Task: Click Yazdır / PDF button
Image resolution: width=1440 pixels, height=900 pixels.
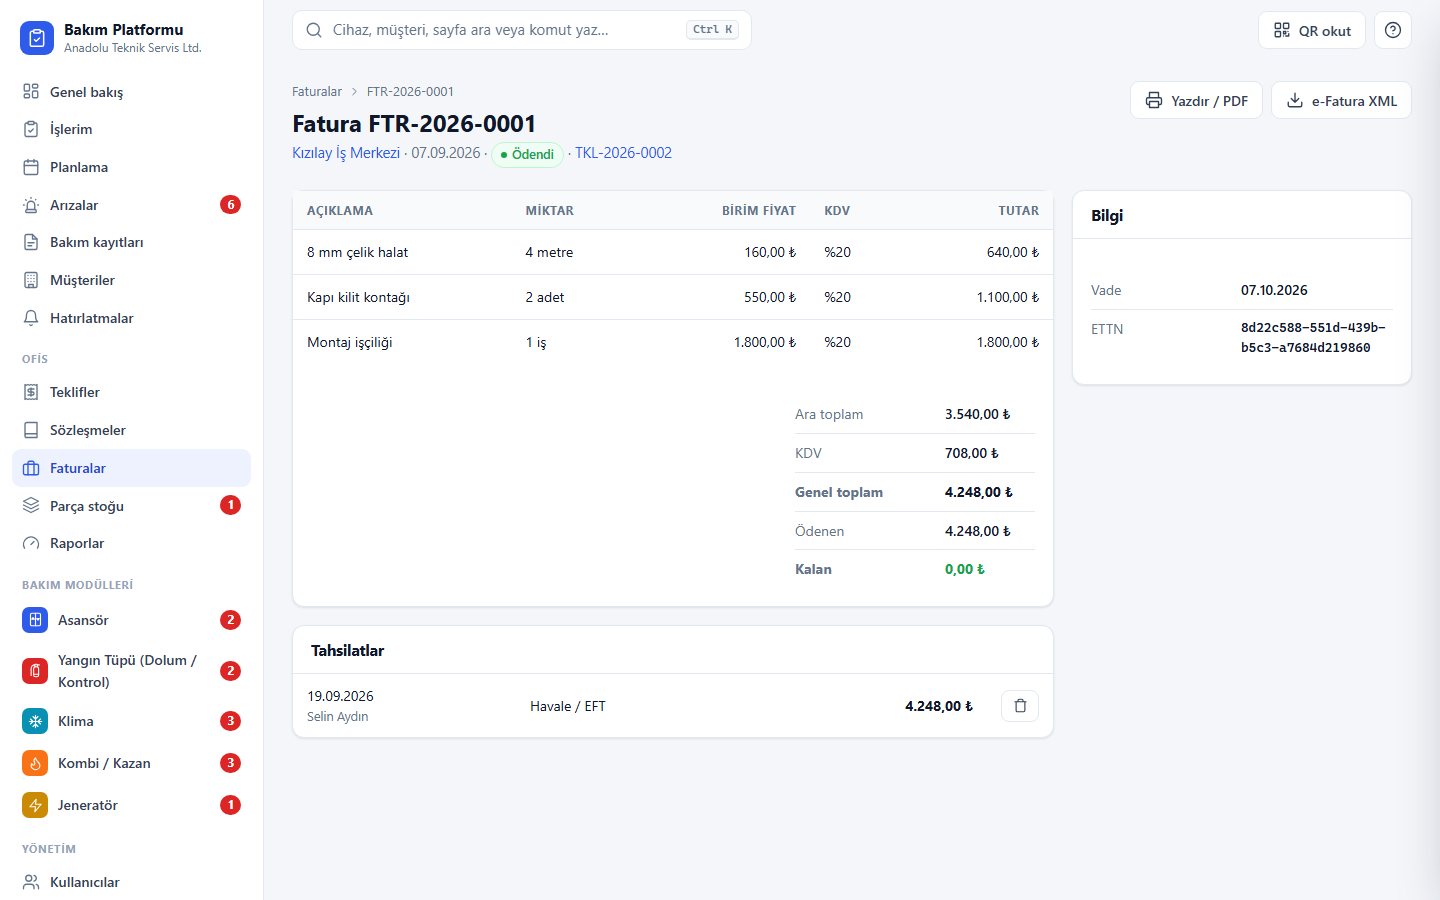Action: click(x=1196, y=100)
